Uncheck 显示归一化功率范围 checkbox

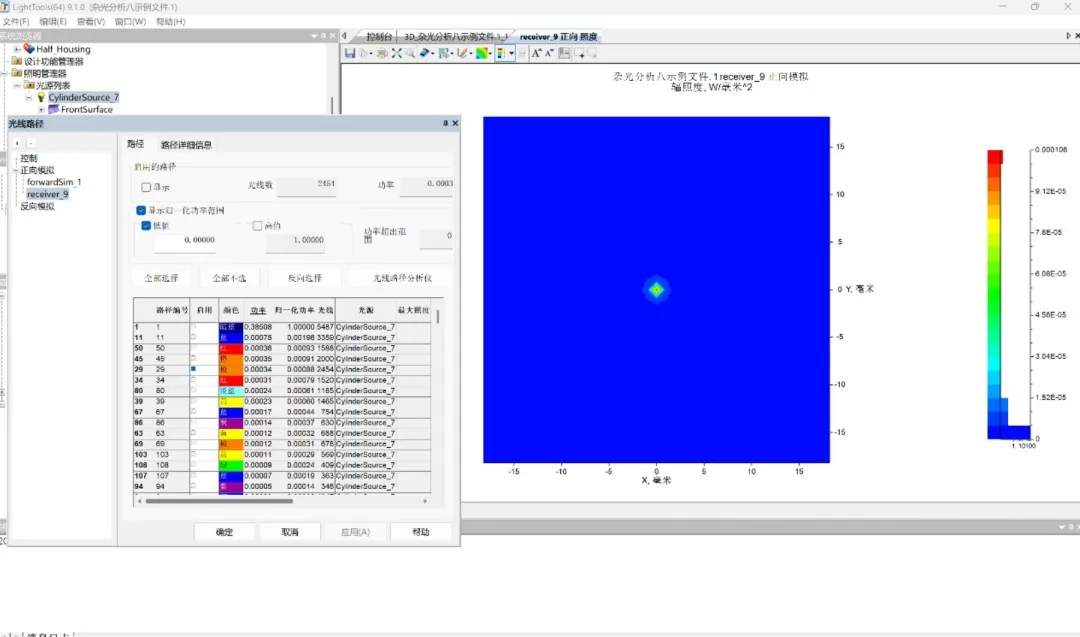point(141,211)
